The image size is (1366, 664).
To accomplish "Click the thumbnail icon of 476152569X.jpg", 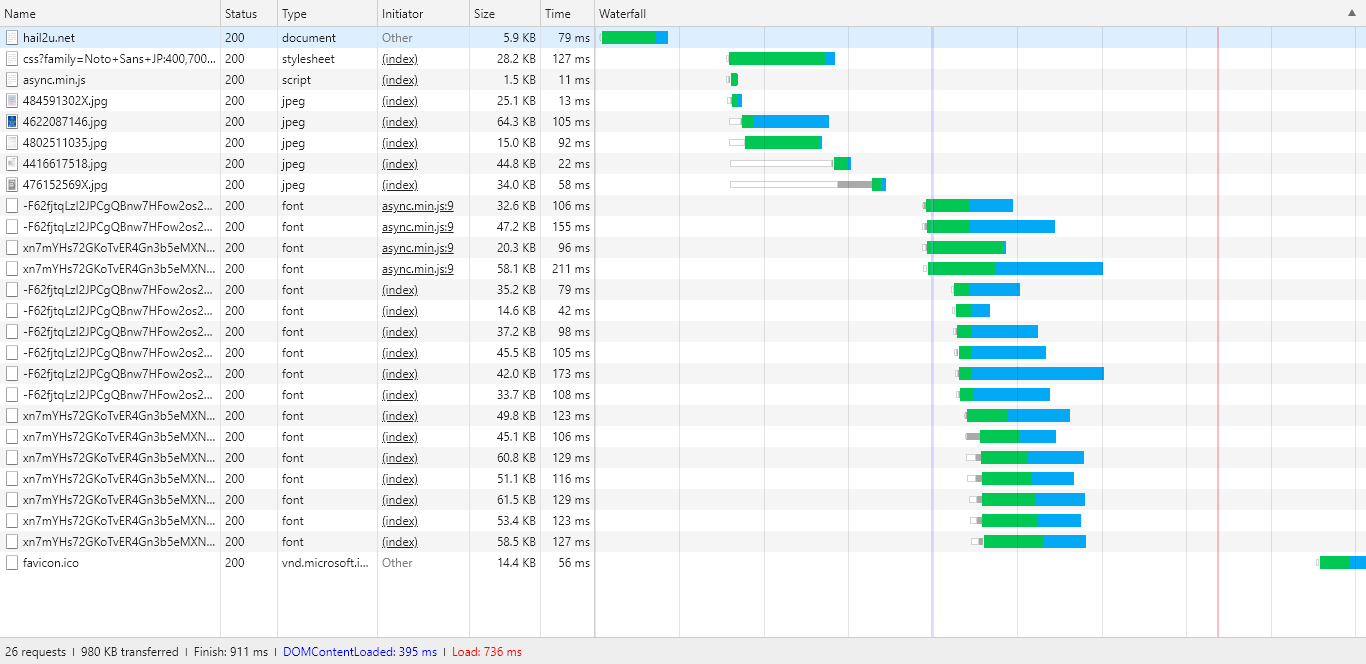I will [x=12, y=185].
